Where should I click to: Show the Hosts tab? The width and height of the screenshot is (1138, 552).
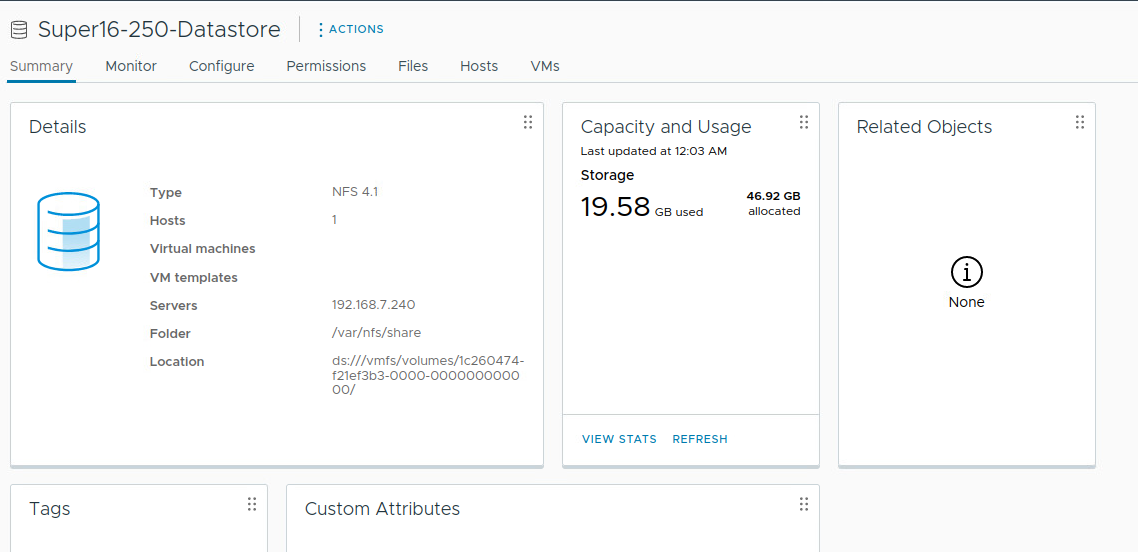tap(479, 66)
